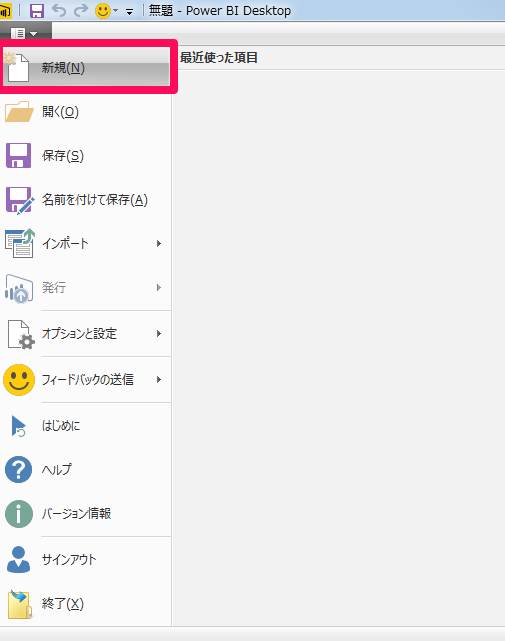Viewport: 505px width, 641px height.
Task: Click the user sign-out person icon
Action: pos(18,560)
